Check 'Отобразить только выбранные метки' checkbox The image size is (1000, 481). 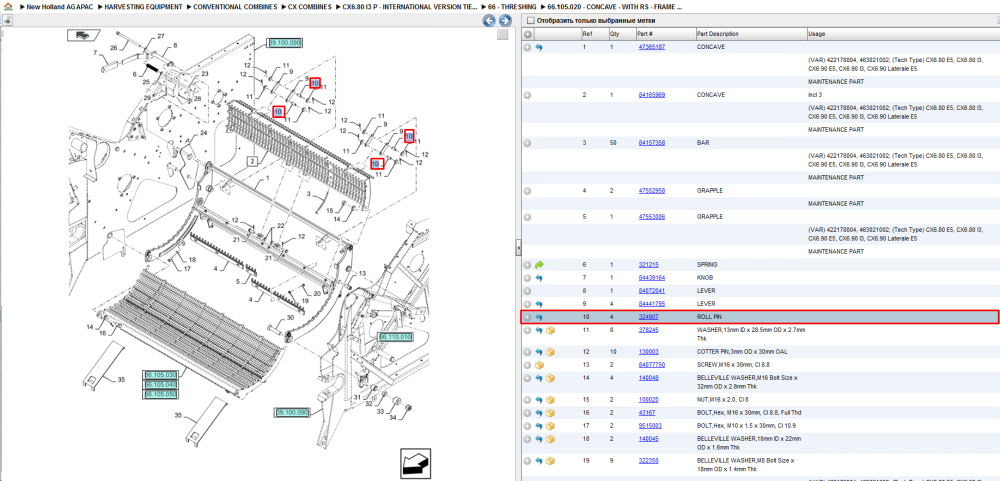click(x=530, y=20)
